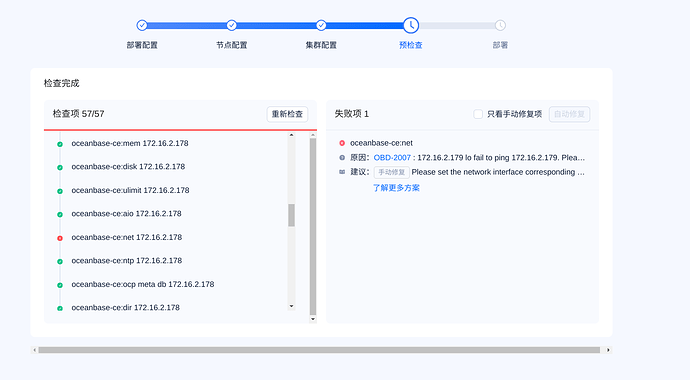Select row oceanbase-ce:aio 172.16.2.178
Image resolution: width=690 pixels, height=380 pixels.
tap(126, 214)
